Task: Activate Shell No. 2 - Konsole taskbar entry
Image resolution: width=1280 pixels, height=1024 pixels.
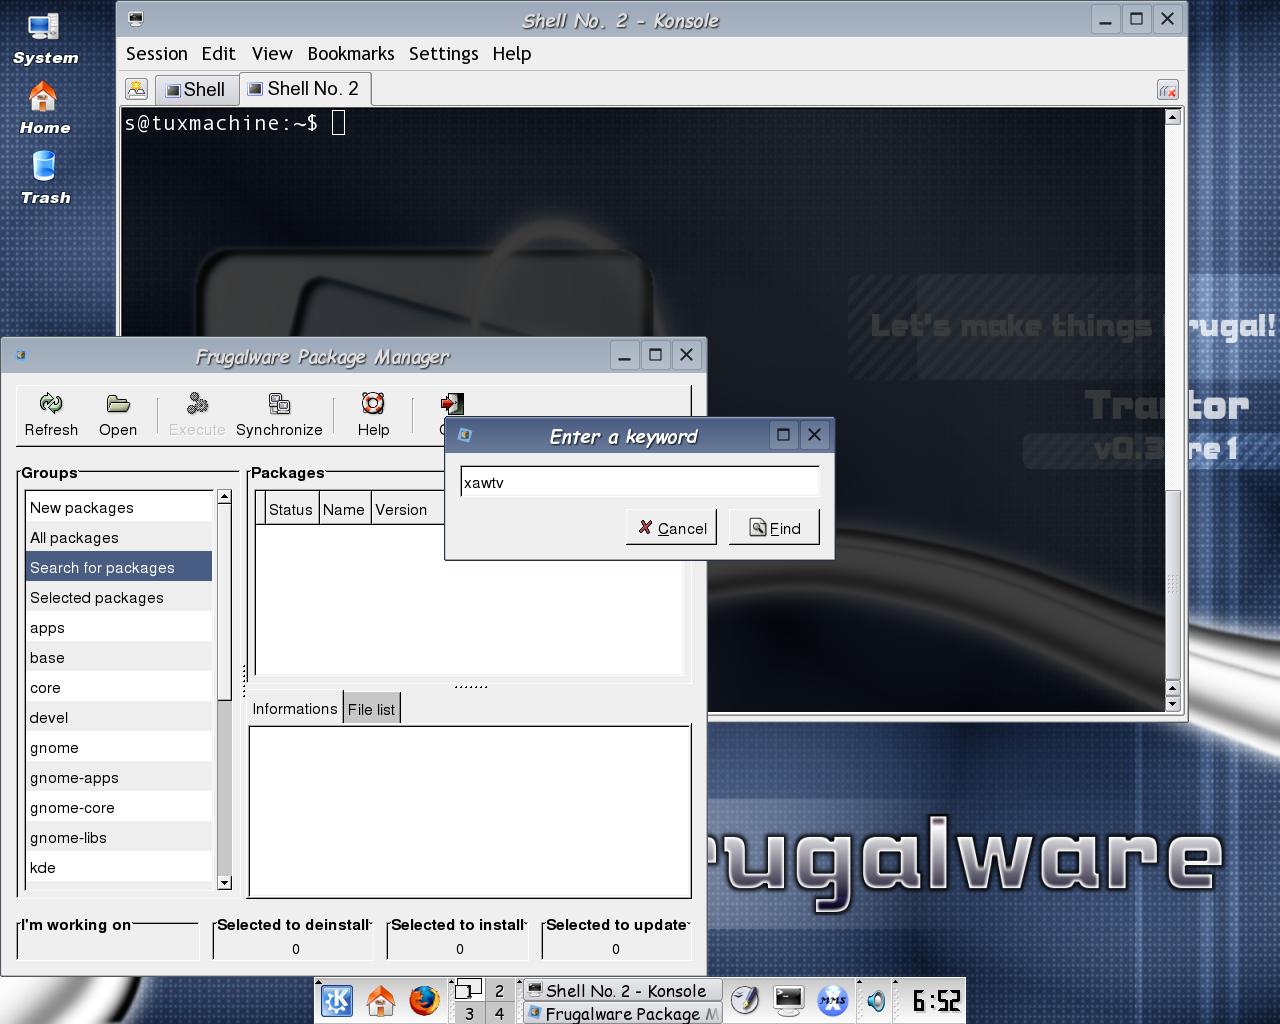Action: click(623, 991)
